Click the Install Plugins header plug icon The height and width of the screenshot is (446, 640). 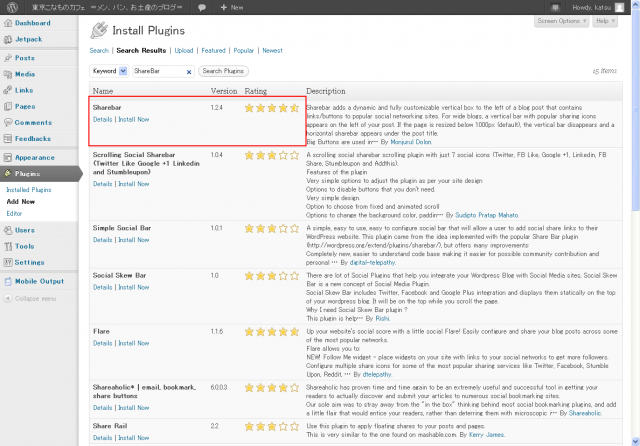[x=99, y=30]
